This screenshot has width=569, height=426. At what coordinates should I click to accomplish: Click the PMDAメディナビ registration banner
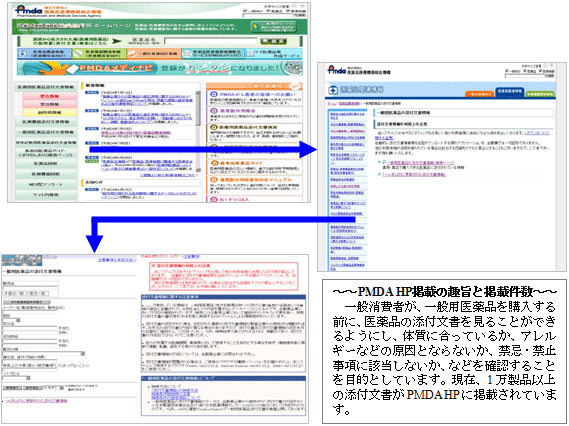click(x=160, y=68)
